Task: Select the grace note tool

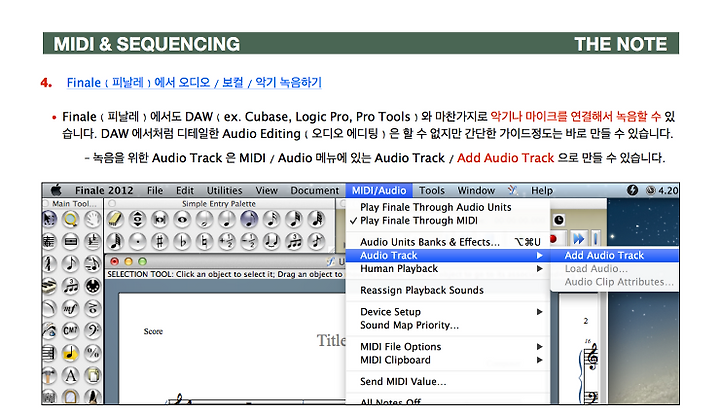Action: coord(316,241)
